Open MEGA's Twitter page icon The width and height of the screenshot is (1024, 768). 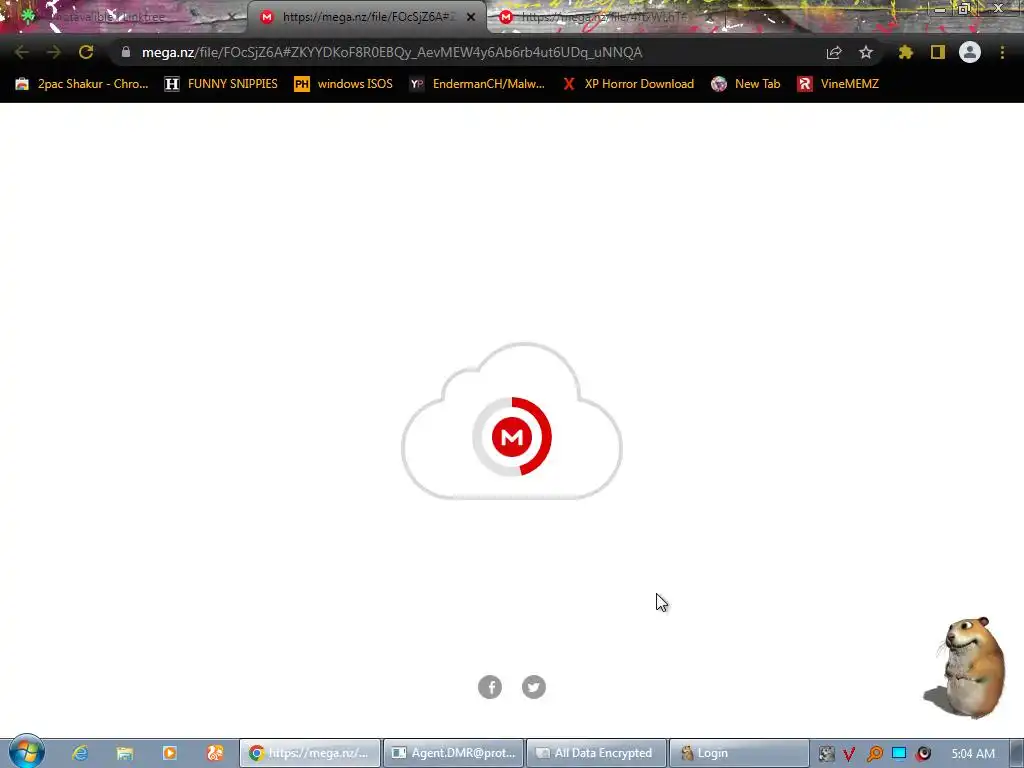(534, 687)
